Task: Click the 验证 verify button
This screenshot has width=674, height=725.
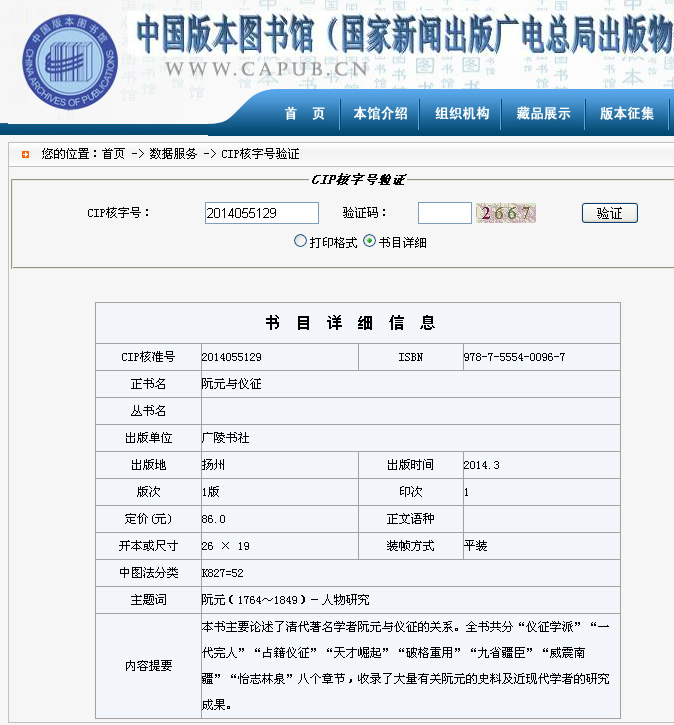Action: click(610, 213)
